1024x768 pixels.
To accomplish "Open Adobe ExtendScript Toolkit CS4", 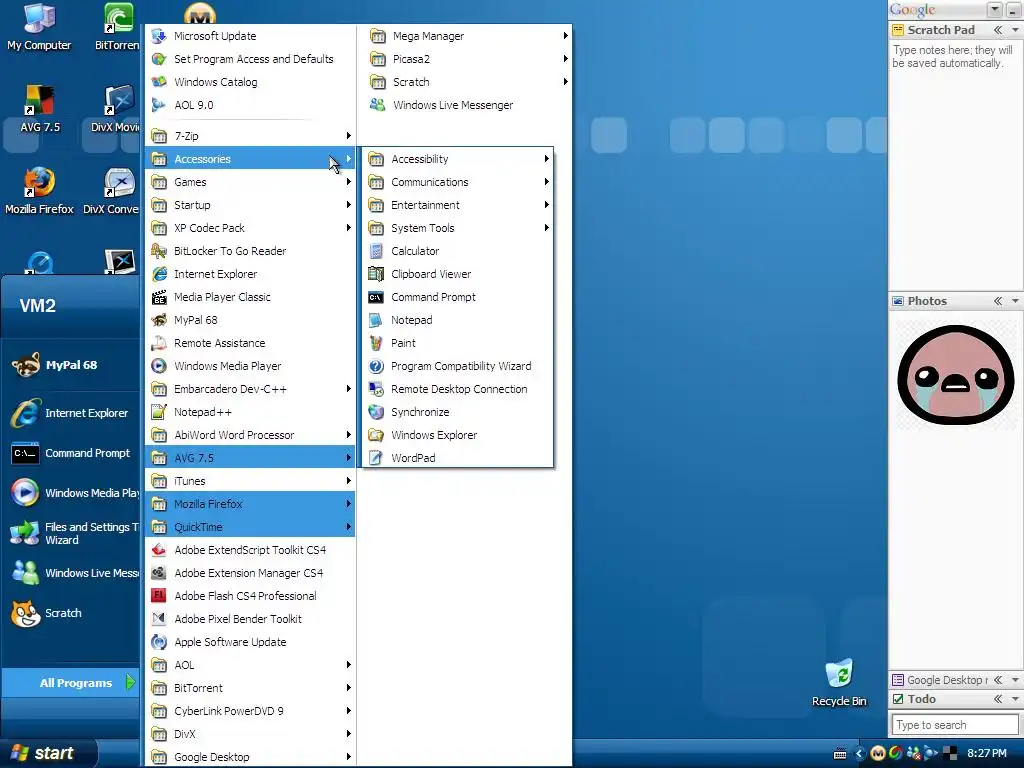I will click(x=251, y=550).
